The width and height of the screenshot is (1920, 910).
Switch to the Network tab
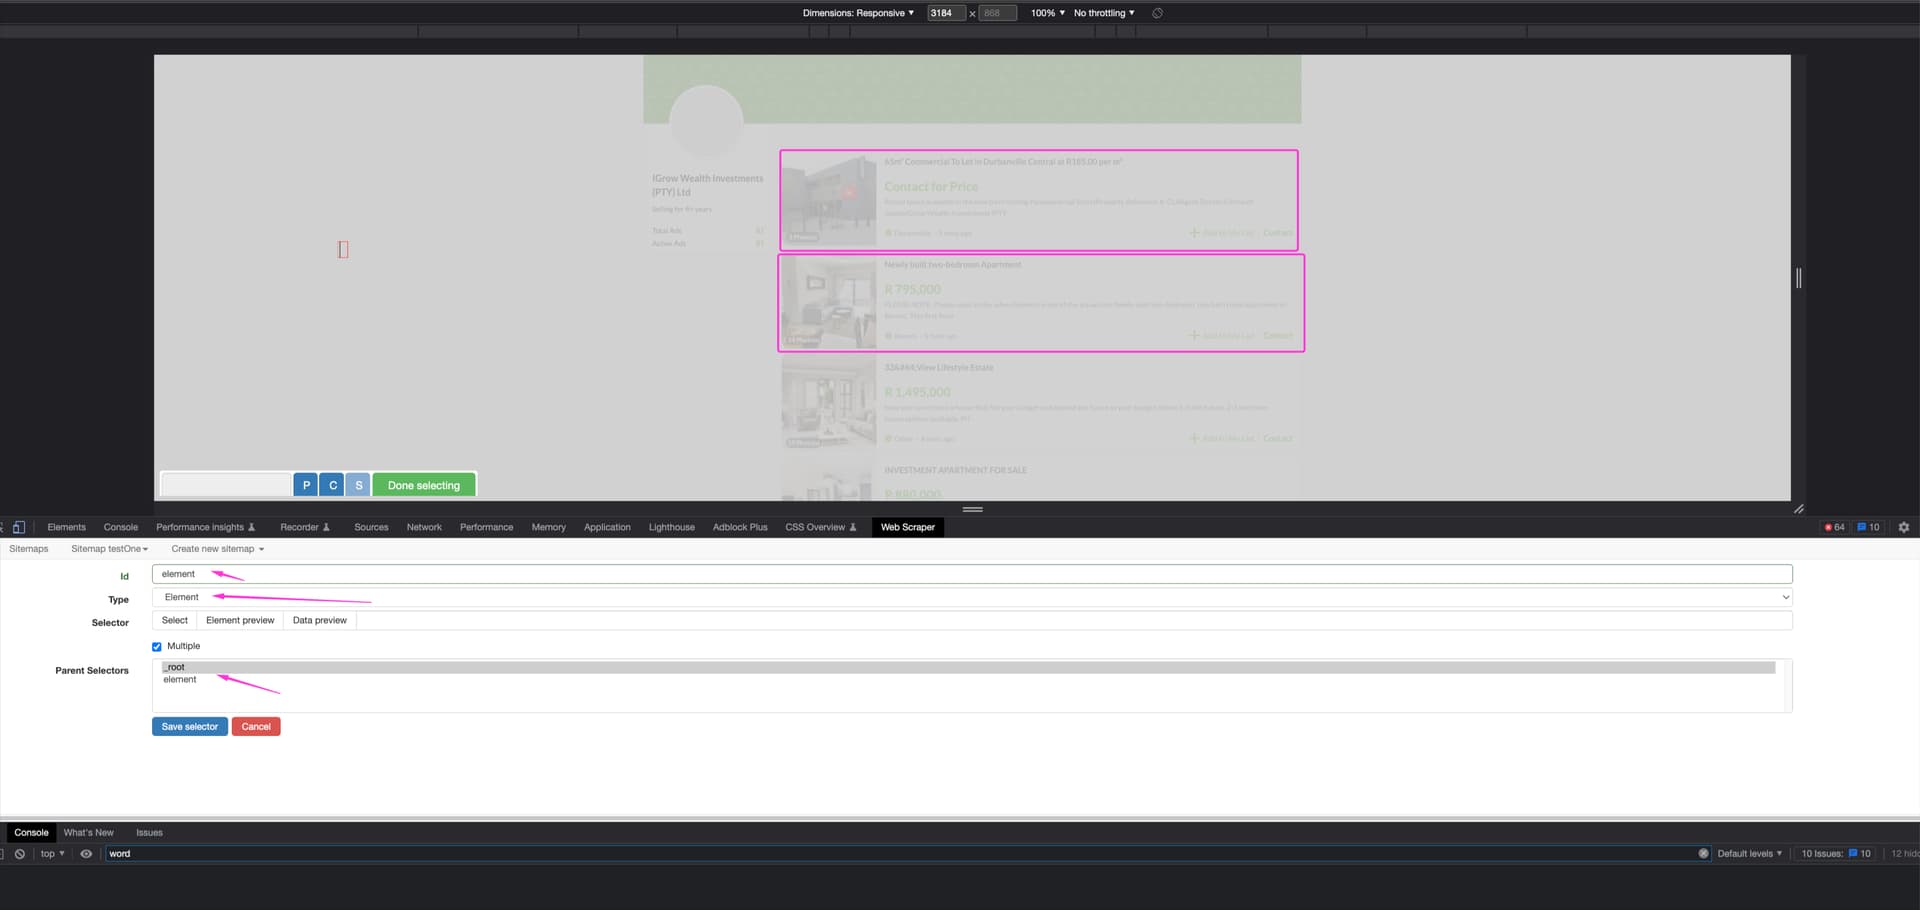coord(424,527)
